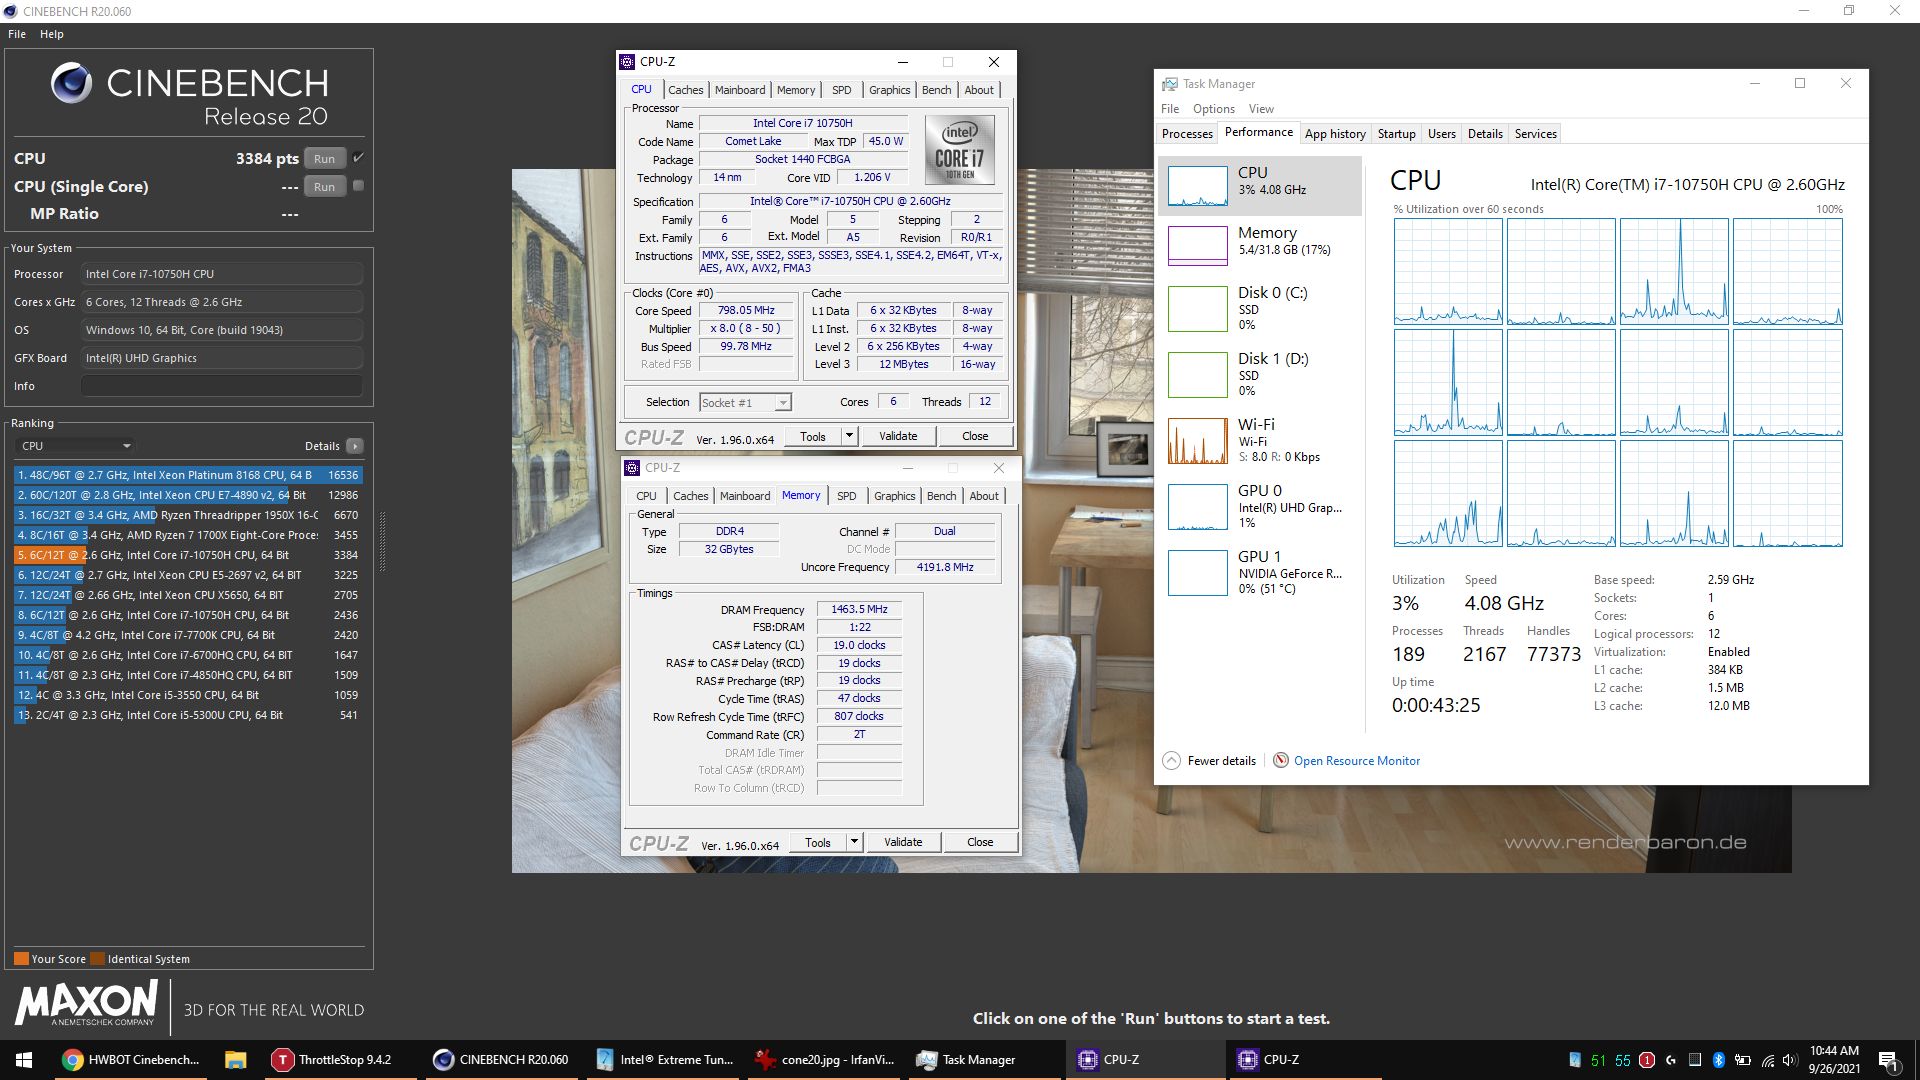1920x1080 pixels.
Task: Open the notification Action Center
Action: point(1888,1060)
